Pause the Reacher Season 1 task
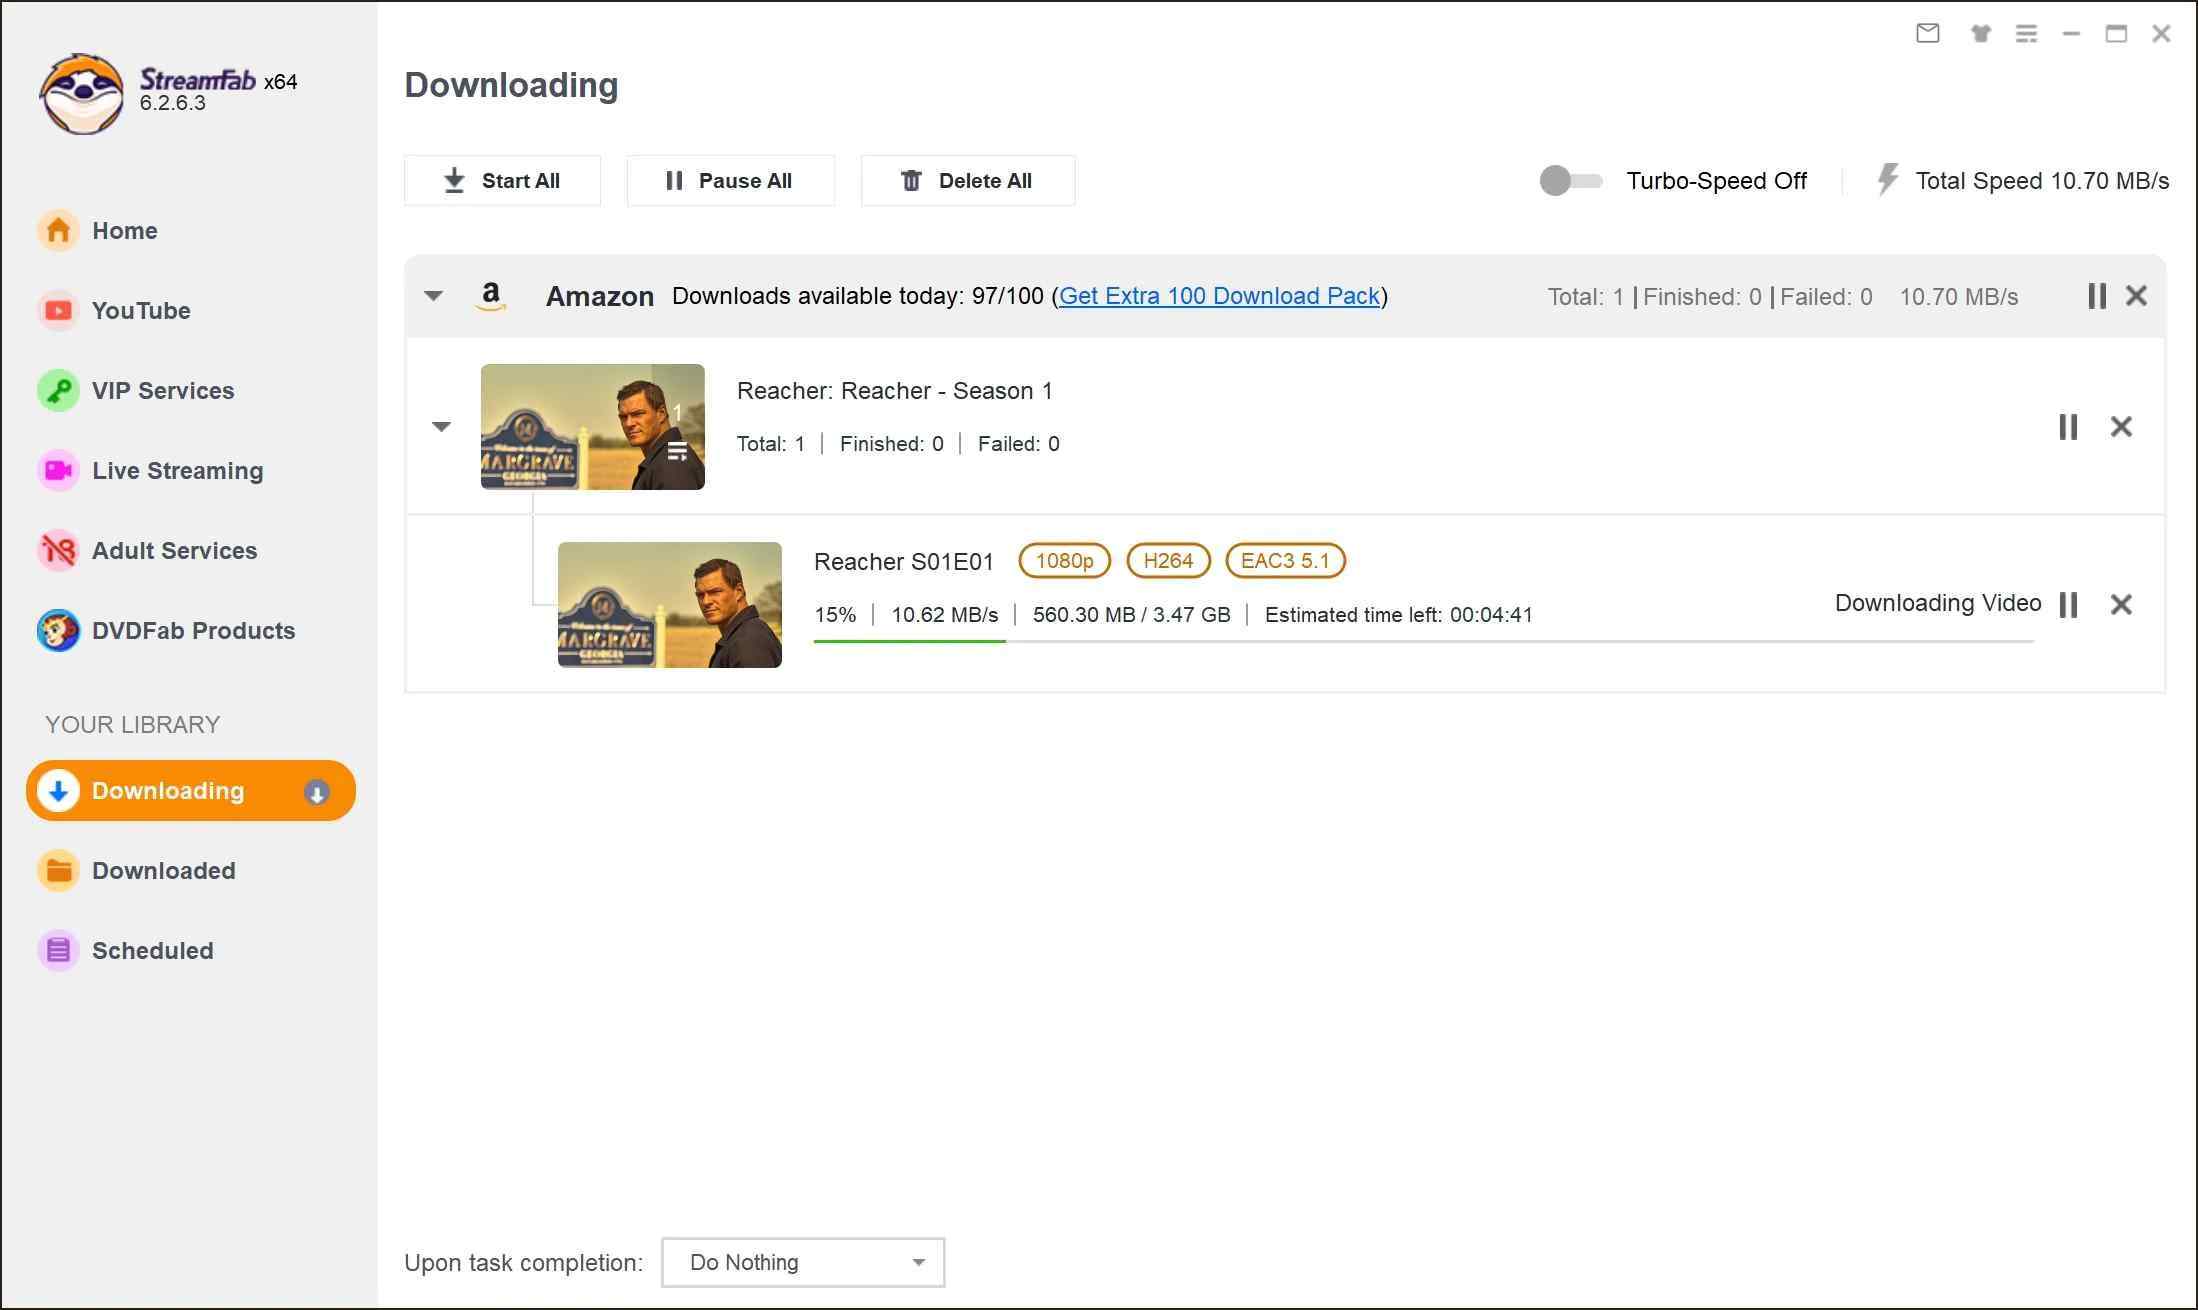2198x1310 pixels. [x=2068, y=427]
